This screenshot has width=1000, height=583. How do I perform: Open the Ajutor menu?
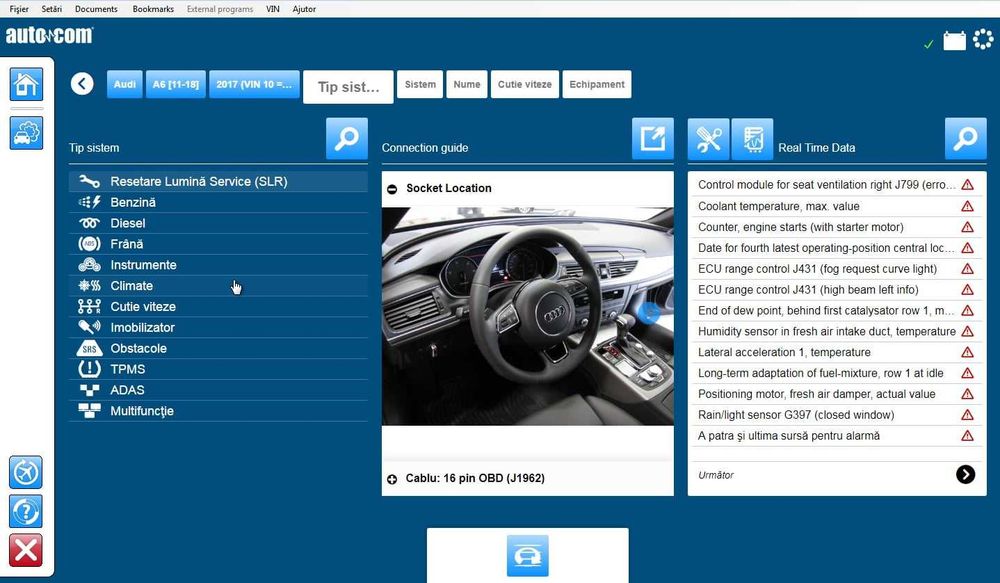[x=304, y=9]
